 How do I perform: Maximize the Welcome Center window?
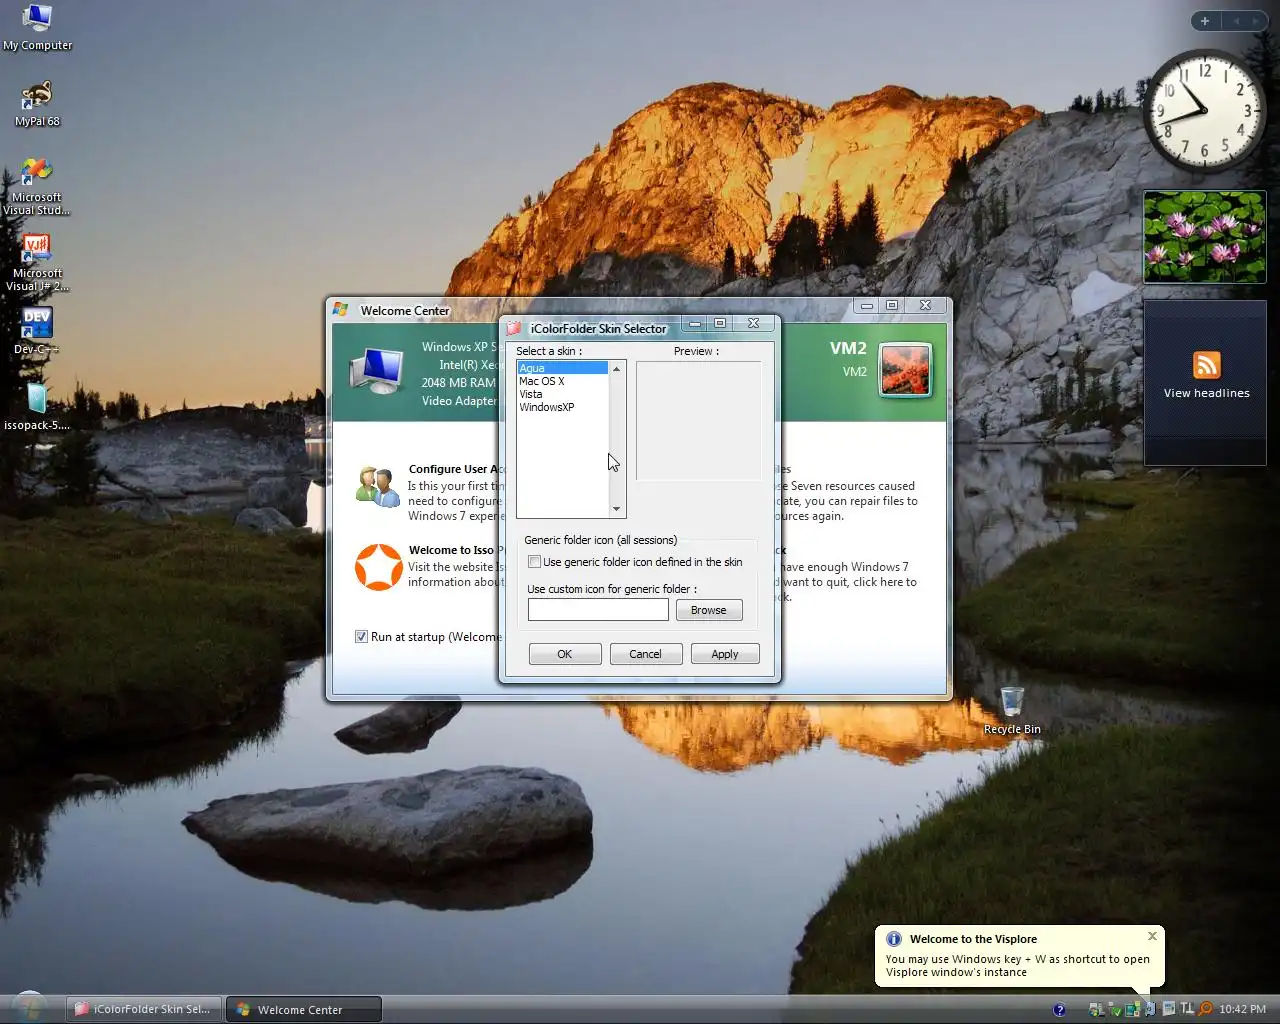(892, 305)
